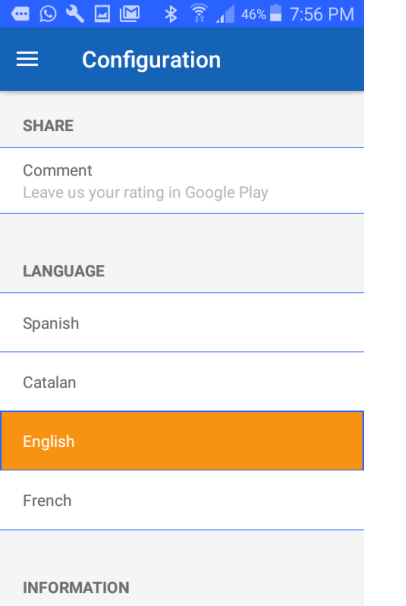Select the highlighted English language option

click(182, 441)
